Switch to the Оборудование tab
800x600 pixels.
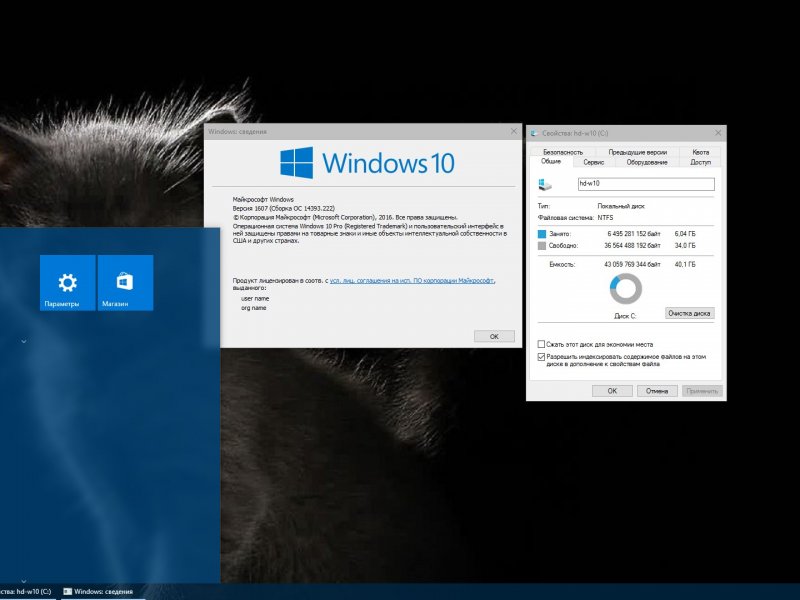[x=647, y=162]
